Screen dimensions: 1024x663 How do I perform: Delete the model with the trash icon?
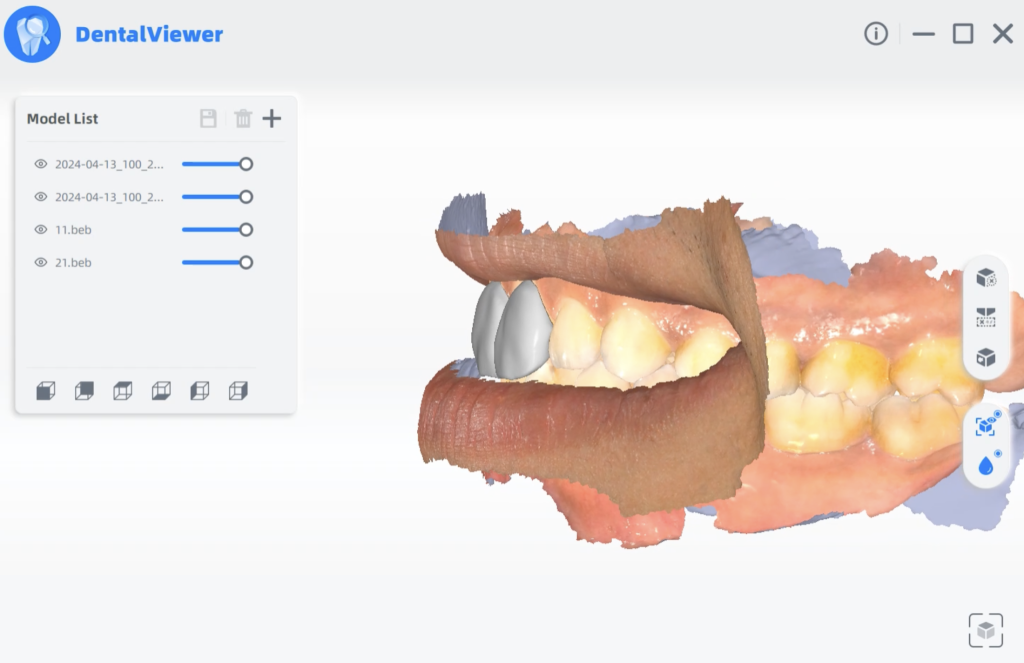pyautogui.click(x=243, y=118)
